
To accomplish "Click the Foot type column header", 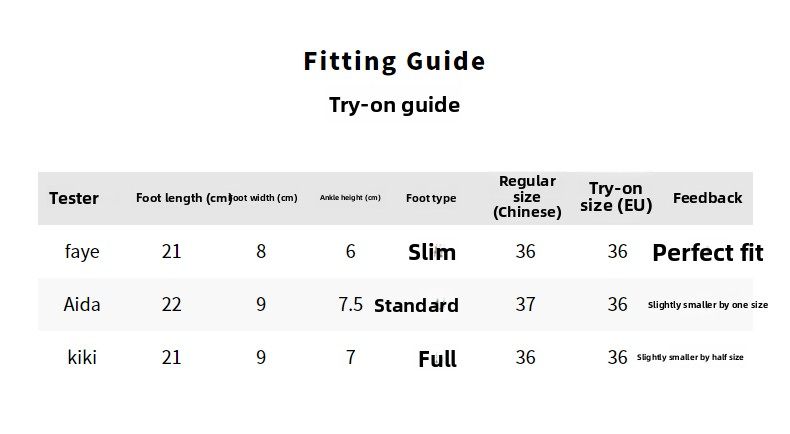I will point(431,198).
